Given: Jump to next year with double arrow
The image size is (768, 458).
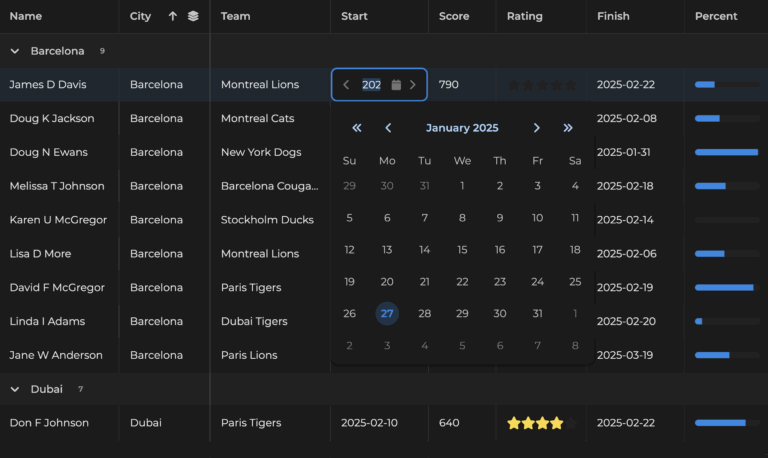Looking at the screenshot, I should click(x=568, y=128).
